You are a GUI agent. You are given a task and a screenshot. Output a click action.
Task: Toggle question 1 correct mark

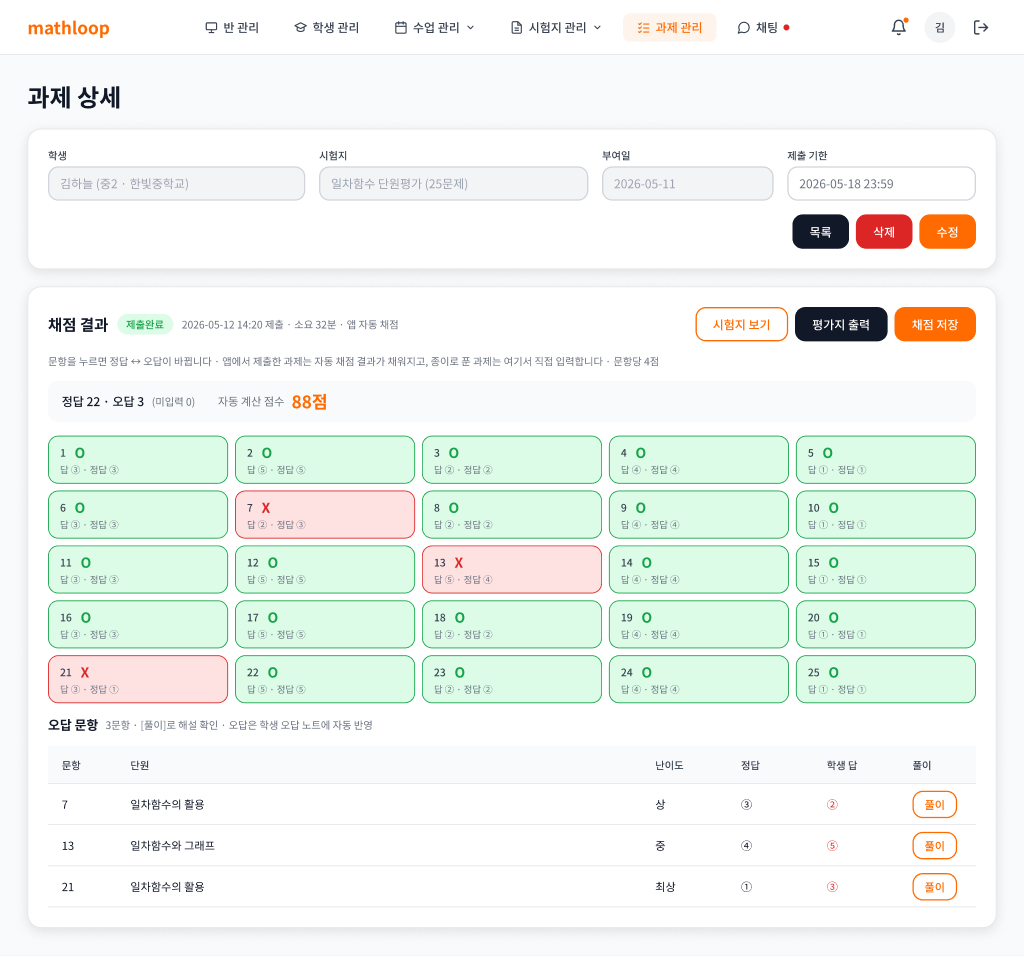point(138,460)
